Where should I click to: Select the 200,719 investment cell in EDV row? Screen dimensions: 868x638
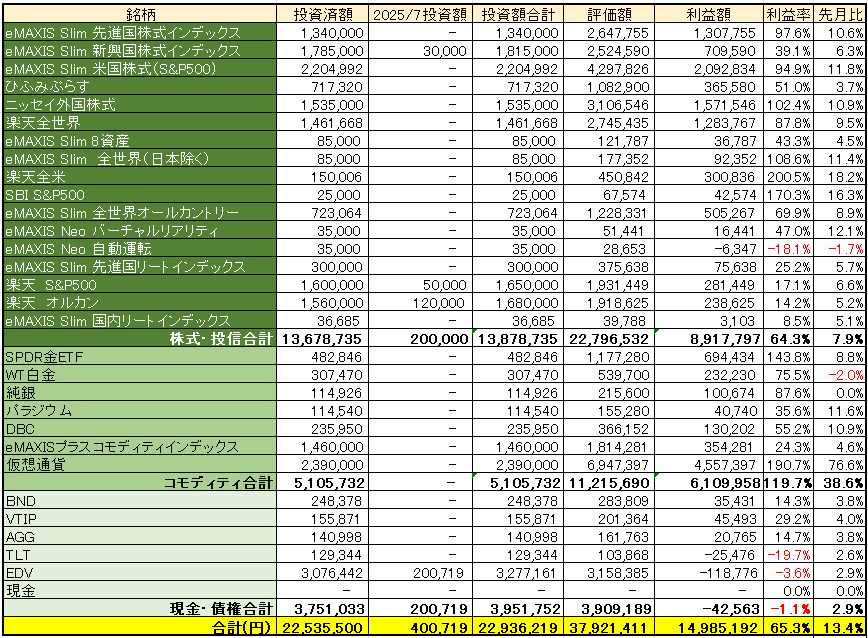420,573
